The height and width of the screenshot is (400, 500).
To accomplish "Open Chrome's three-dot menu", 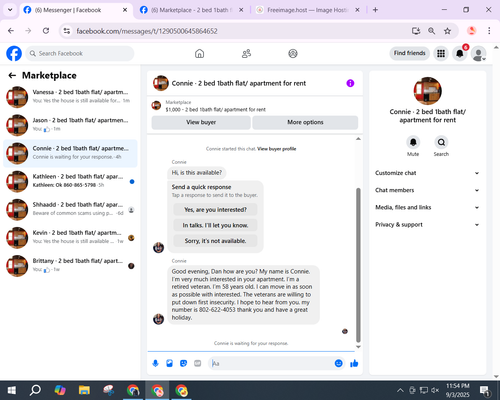I will 489,31.
